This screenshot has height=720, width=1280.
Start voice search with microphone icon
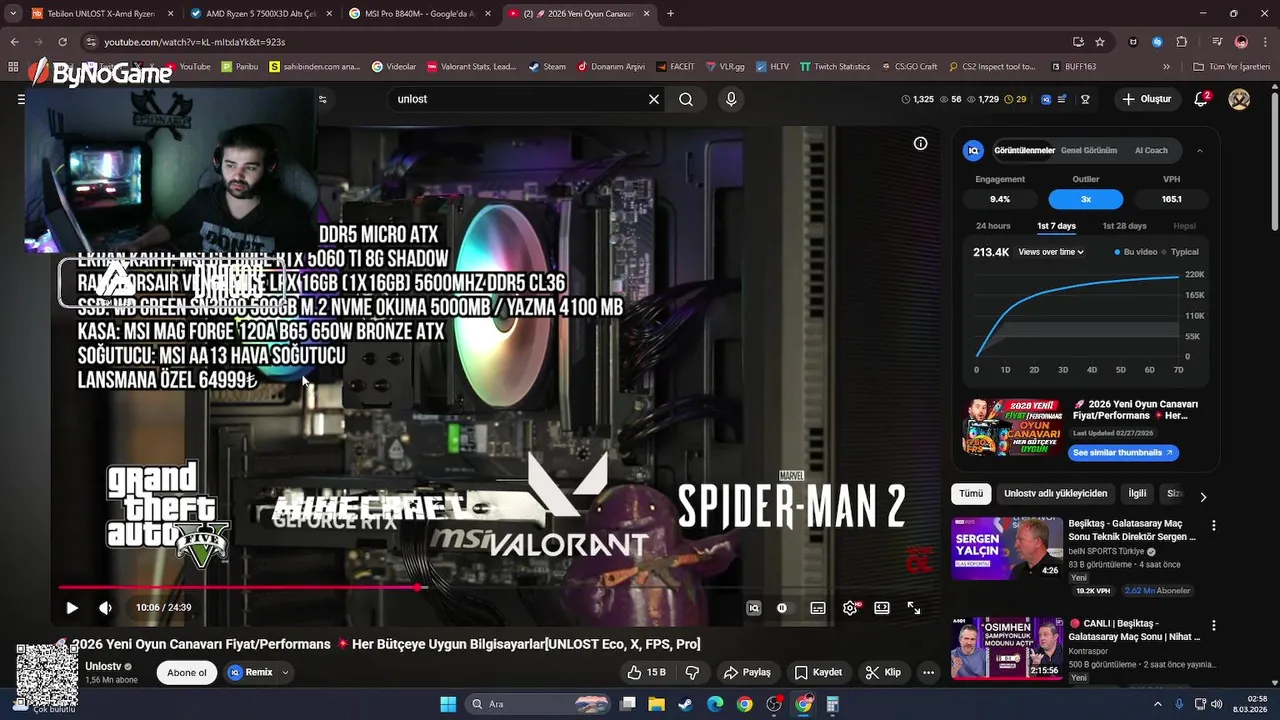731,99
